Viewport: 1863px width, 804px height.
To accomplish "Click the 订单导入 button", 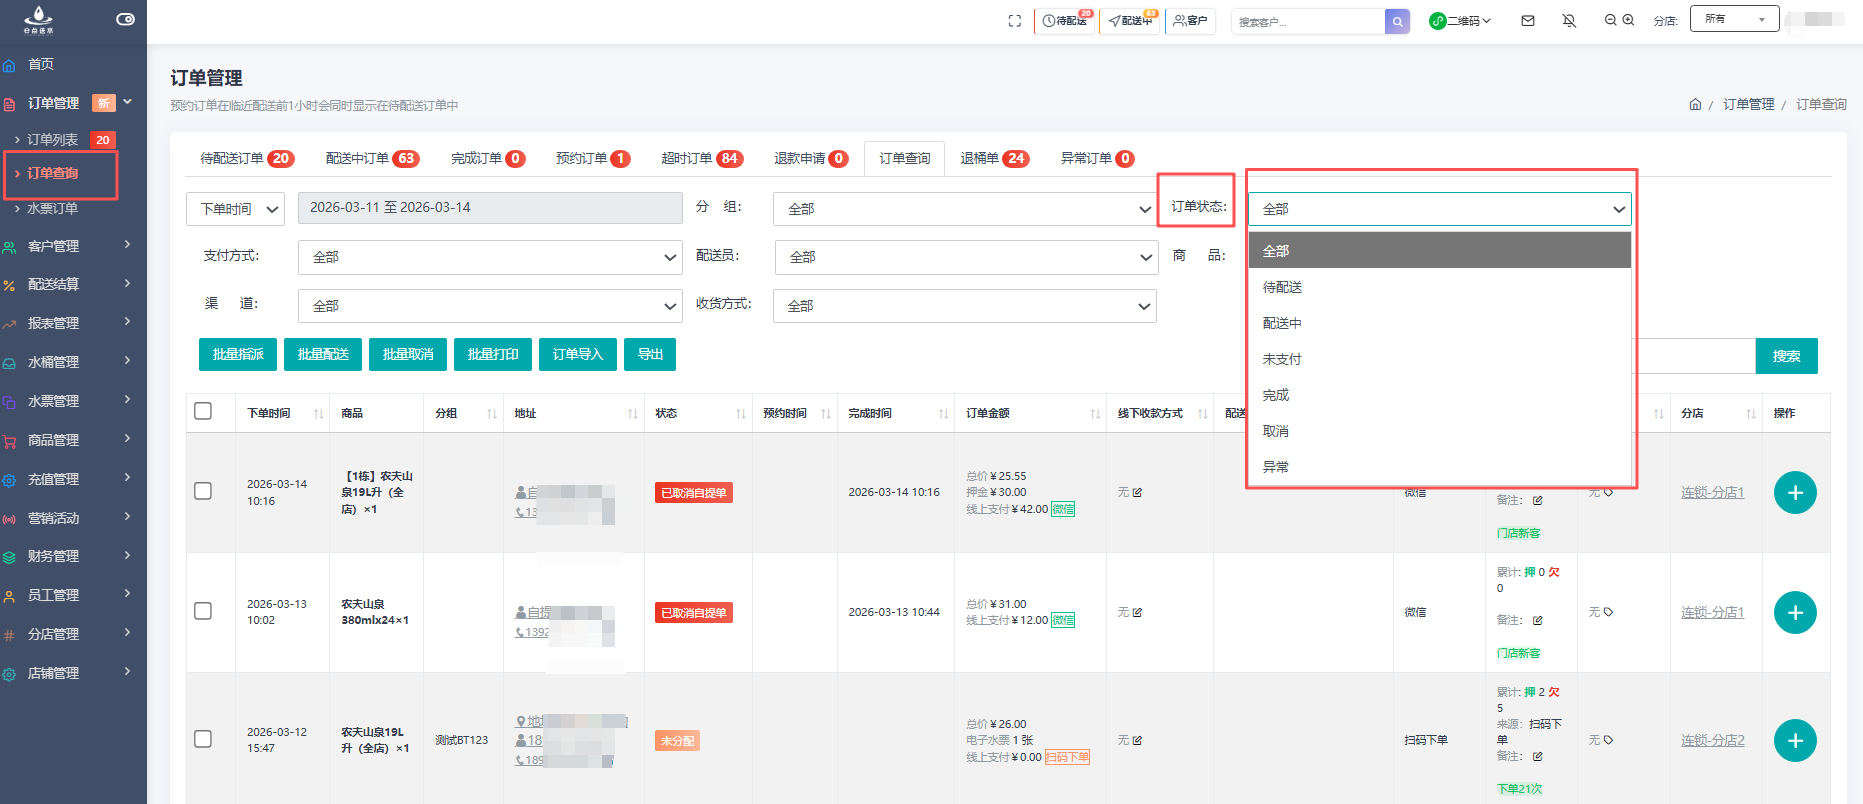I will [x=578, y=354].
